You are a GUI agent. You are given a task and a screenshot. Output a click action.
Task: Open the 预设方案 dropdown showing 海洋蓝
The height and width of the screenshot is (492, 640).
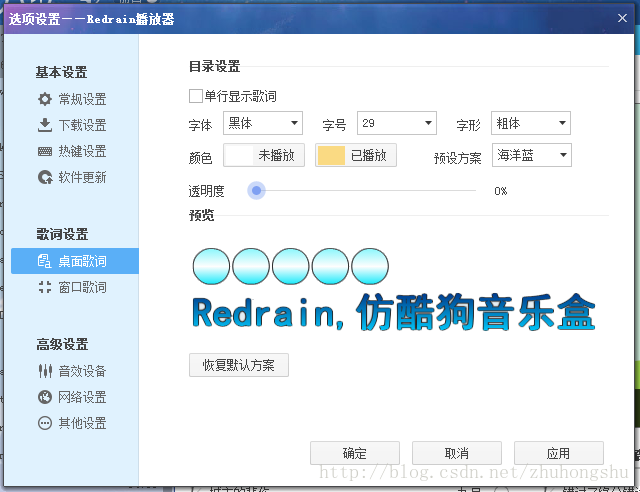[532, 155]
